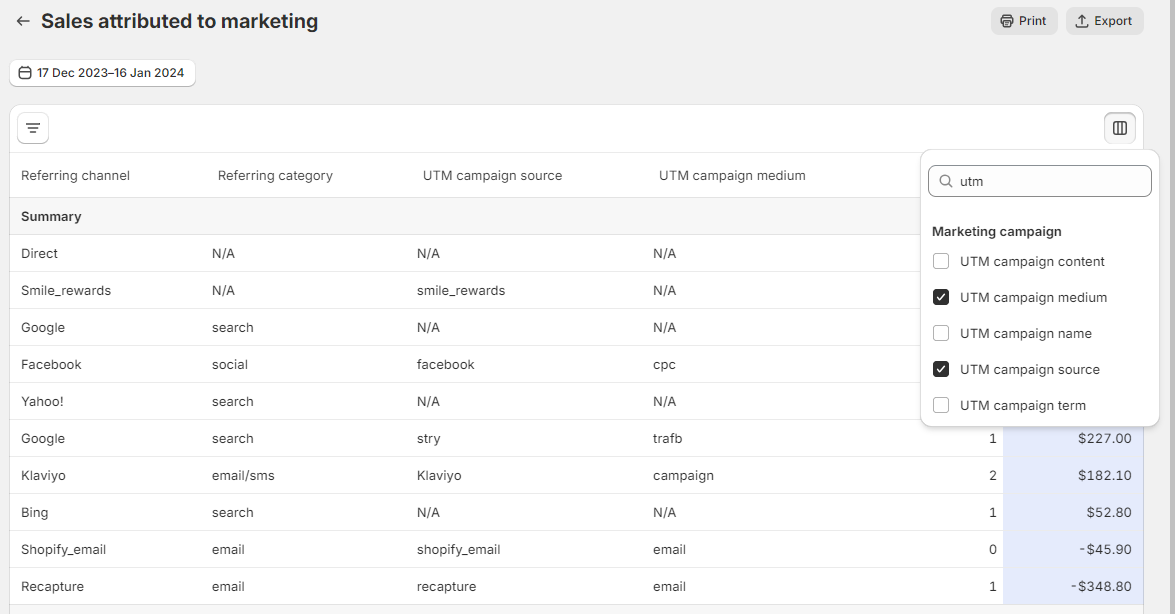Screen dimensions: 1175x614
Task: Sort by the UTM campaign source column header
Action: point(492,176)
